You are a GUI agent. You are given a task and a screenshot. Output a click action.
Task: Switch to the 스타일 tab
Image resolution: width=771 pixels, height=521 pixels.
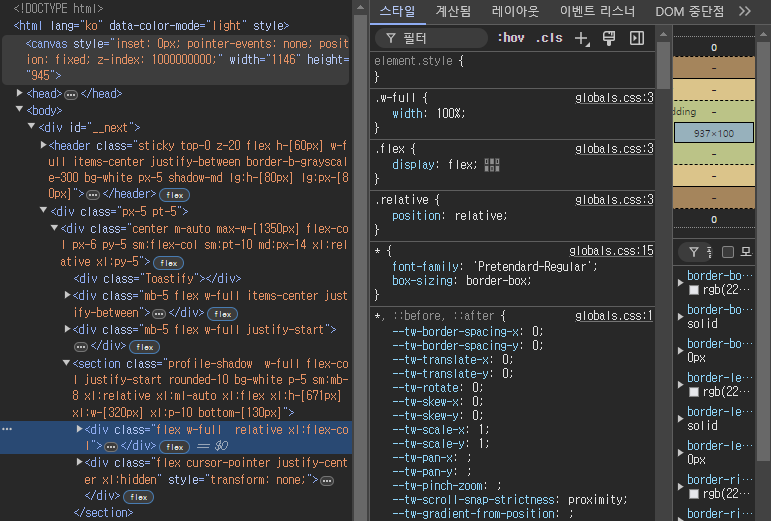pos(397,11)
